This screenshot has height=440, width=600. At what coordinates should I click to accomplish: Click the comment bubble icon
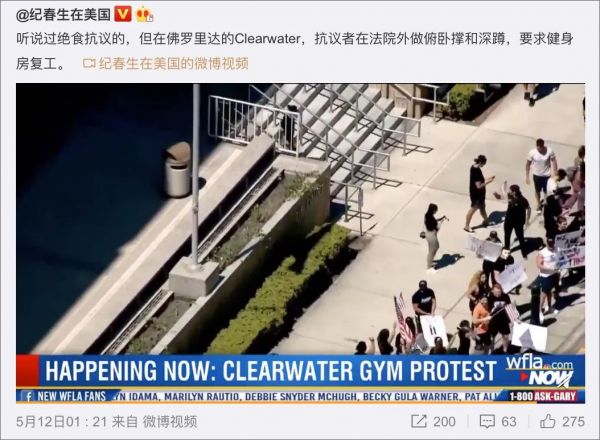(487, 422)
